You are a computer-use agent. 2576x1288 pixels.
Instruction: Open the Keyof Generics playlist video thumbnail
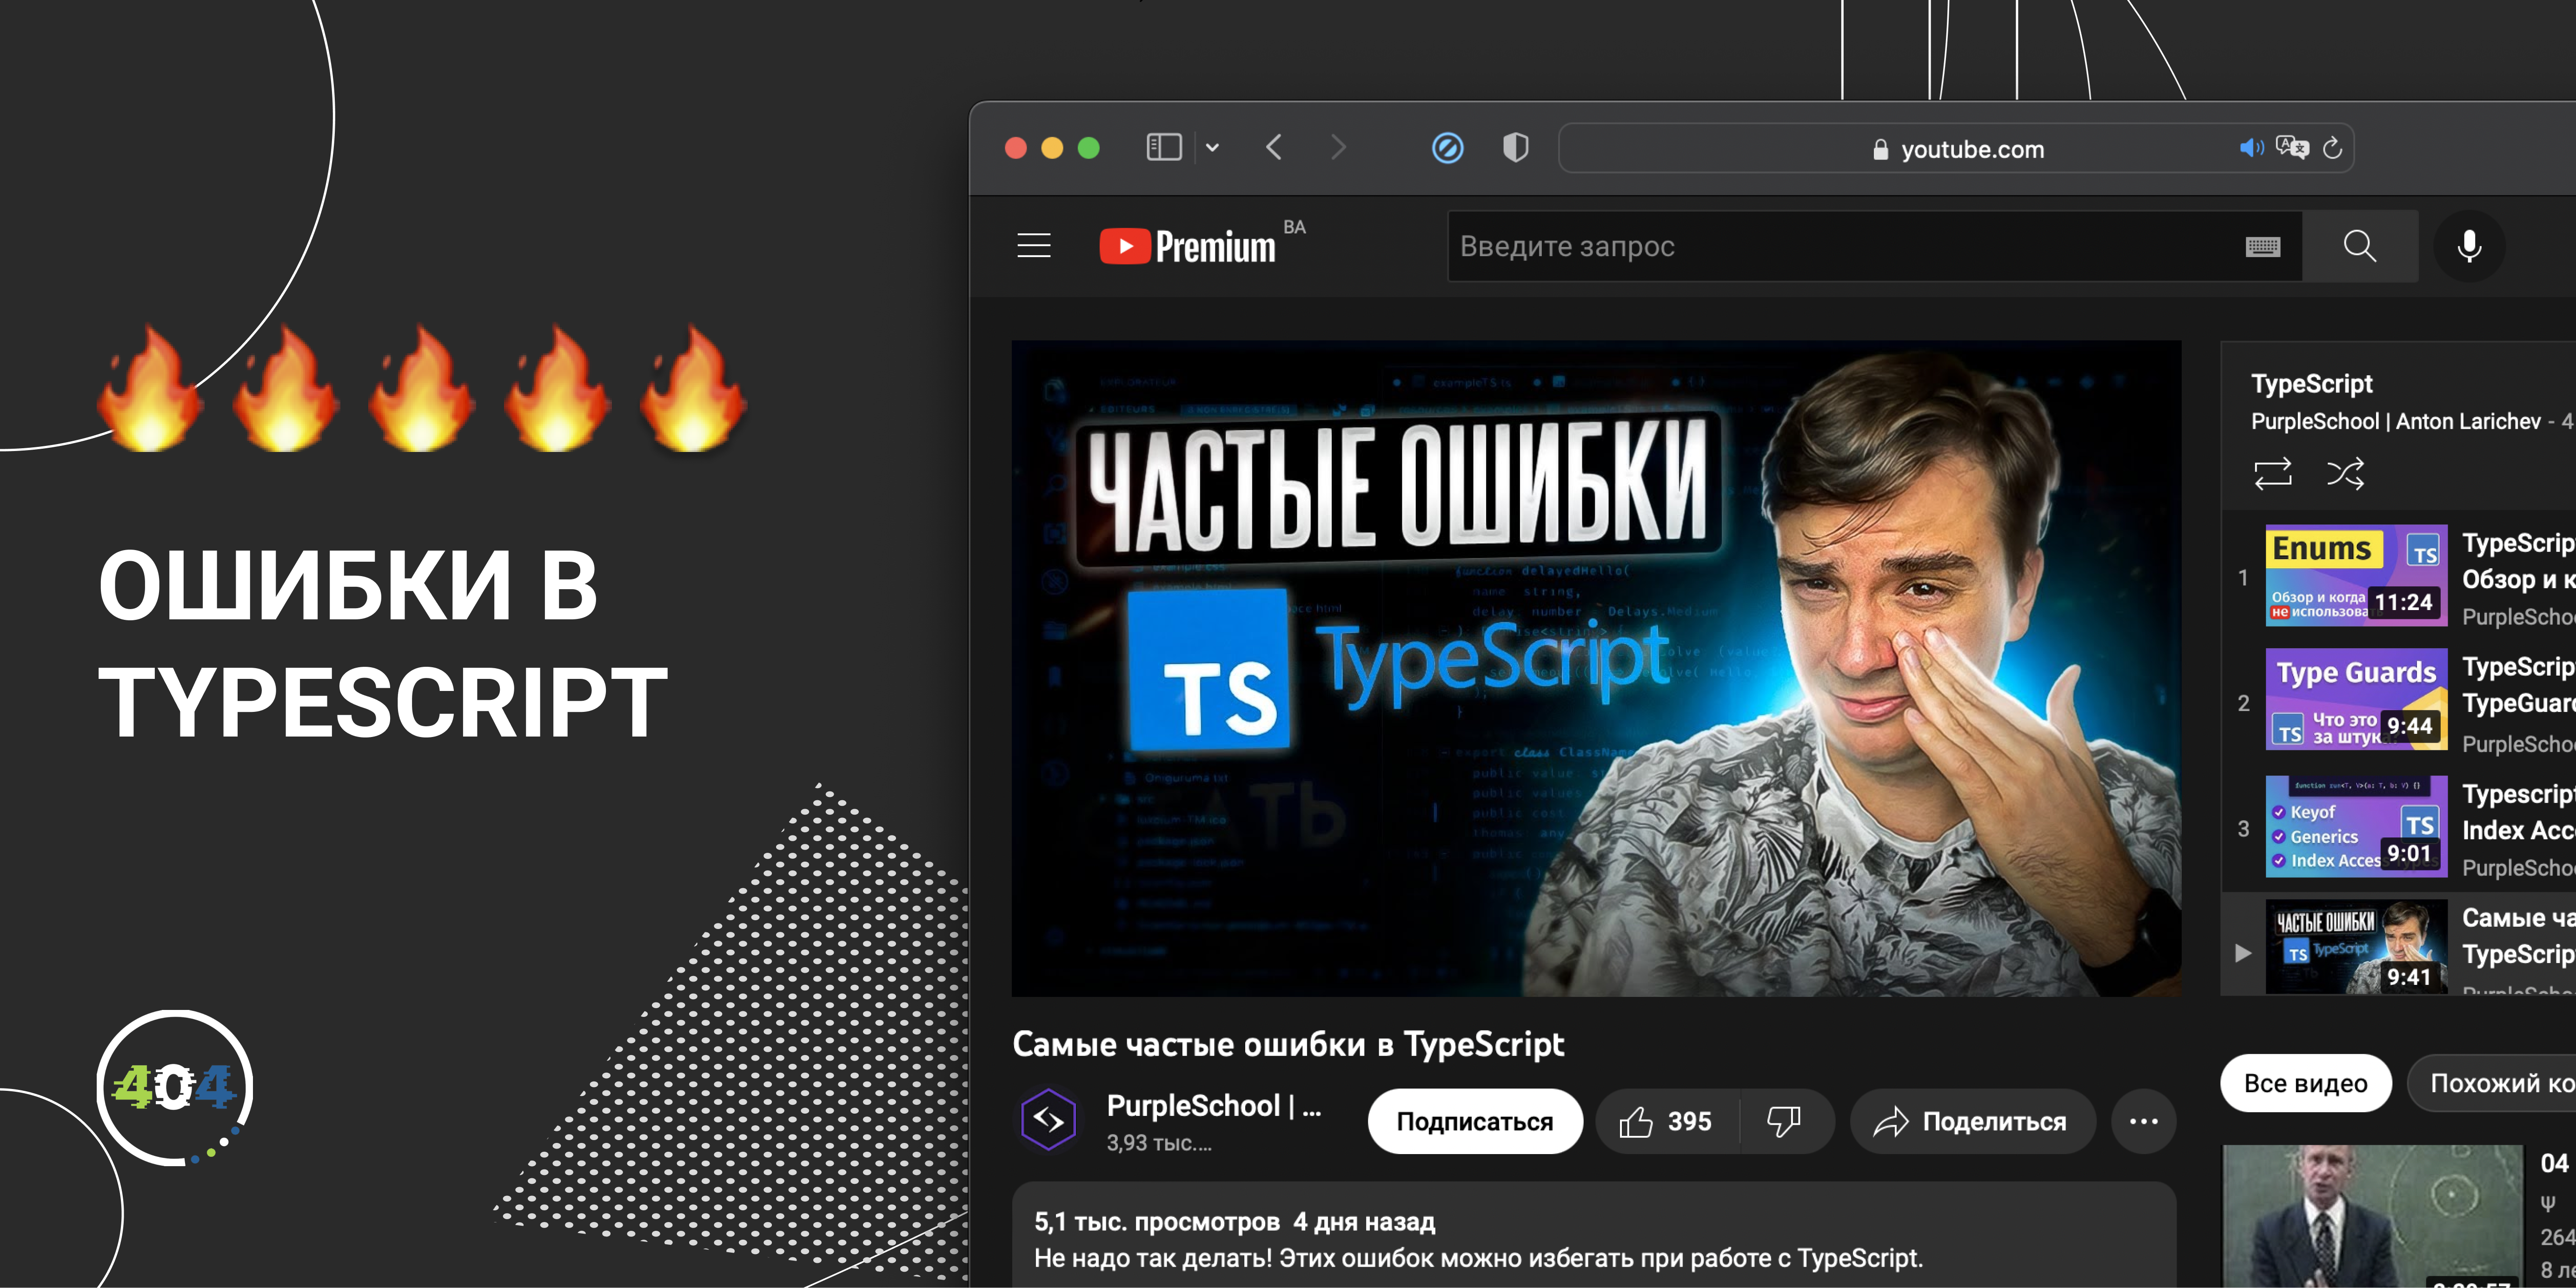2356,827
